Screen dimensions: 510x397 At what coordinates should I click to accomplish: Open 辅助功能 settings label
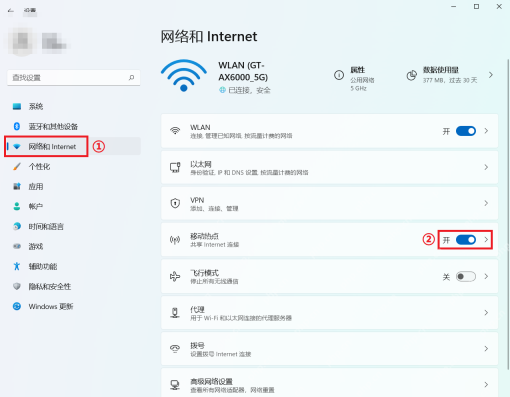click(43, 266)
